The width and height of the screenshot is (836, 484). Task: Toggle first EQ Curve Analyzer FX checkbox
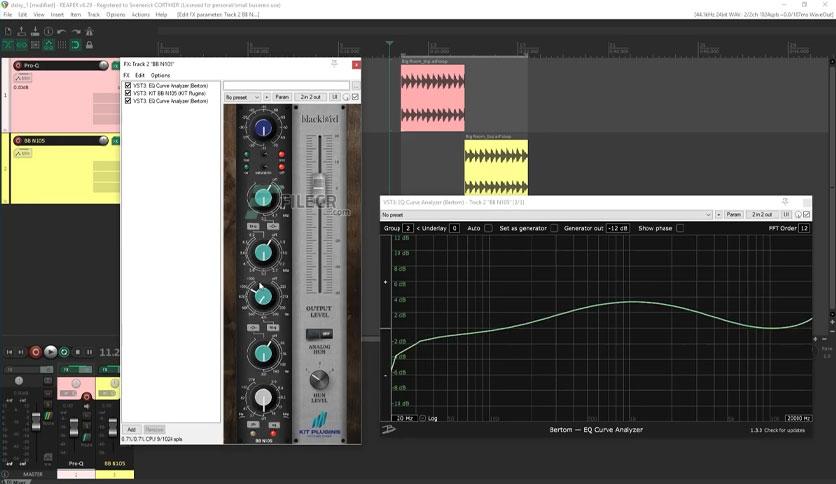point(128,85)
